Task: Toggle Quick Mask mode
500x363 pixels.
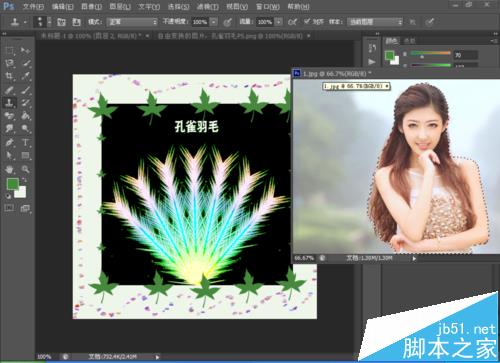Action: pos(9,209)
